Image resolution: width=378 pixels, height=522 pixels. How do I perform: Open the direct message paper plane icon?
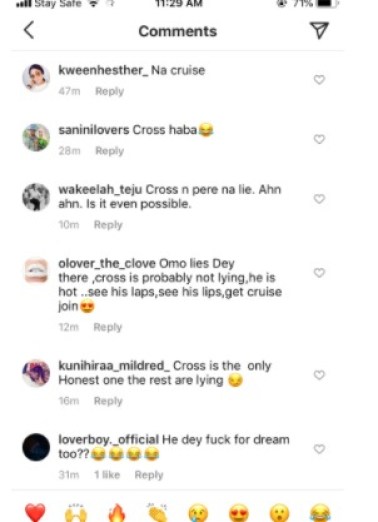coord(319,30)
